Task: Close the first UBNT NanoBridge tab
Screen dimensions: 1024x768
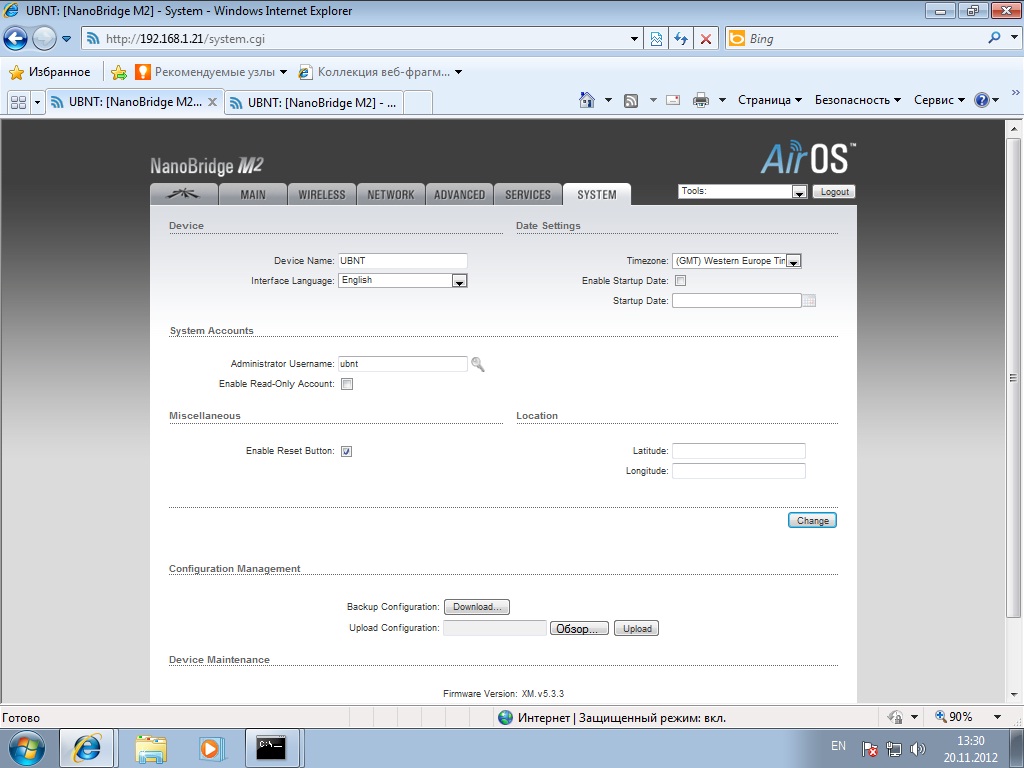Action: (212, 102)
